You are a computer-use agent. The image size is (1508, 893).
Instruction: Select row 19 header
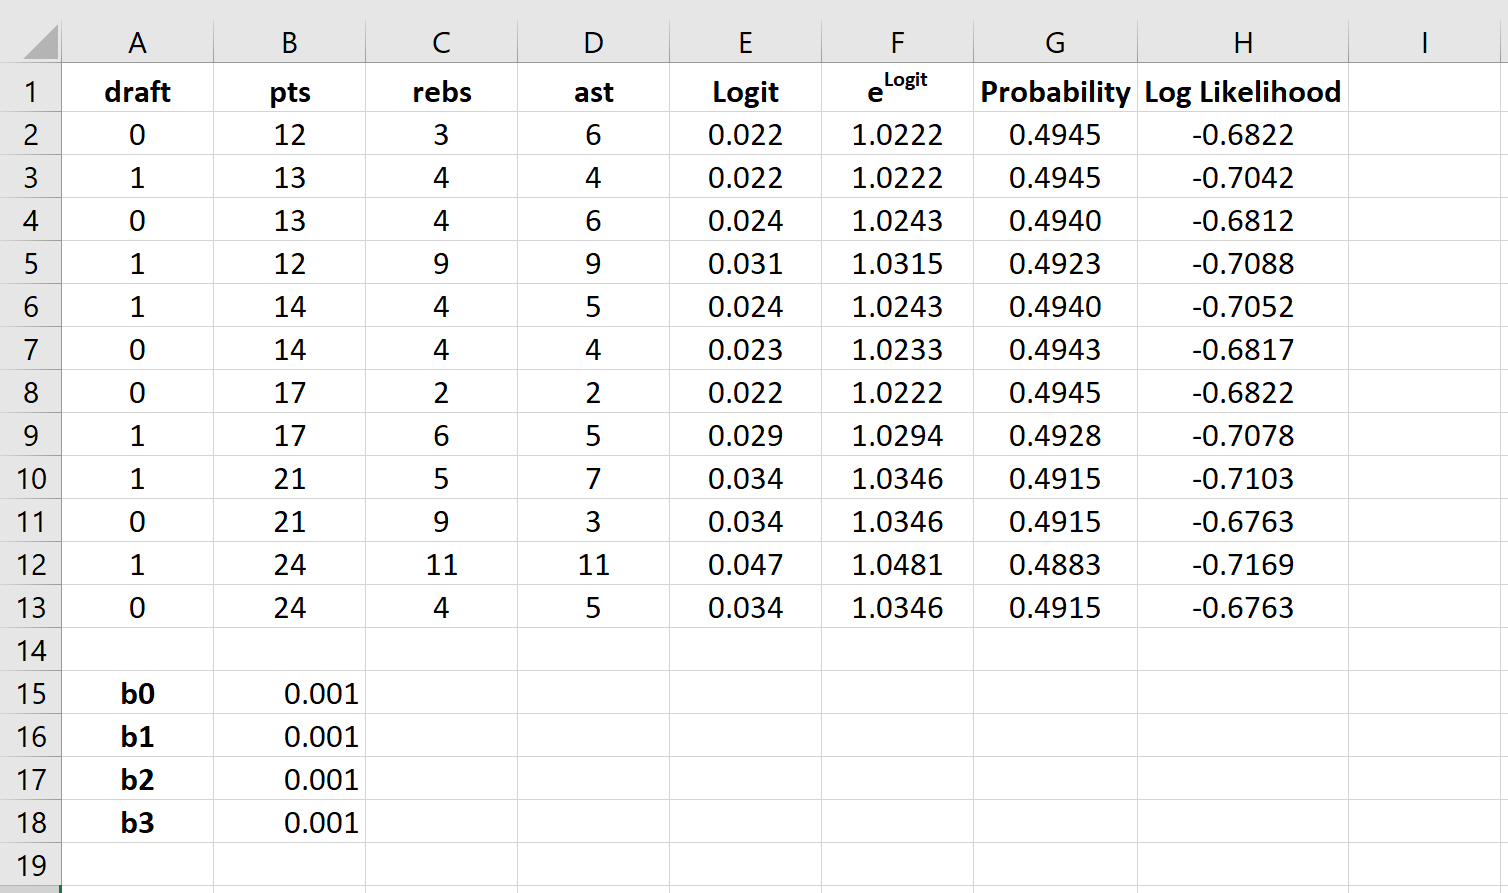pyautogui.click(x=31, y=865)
